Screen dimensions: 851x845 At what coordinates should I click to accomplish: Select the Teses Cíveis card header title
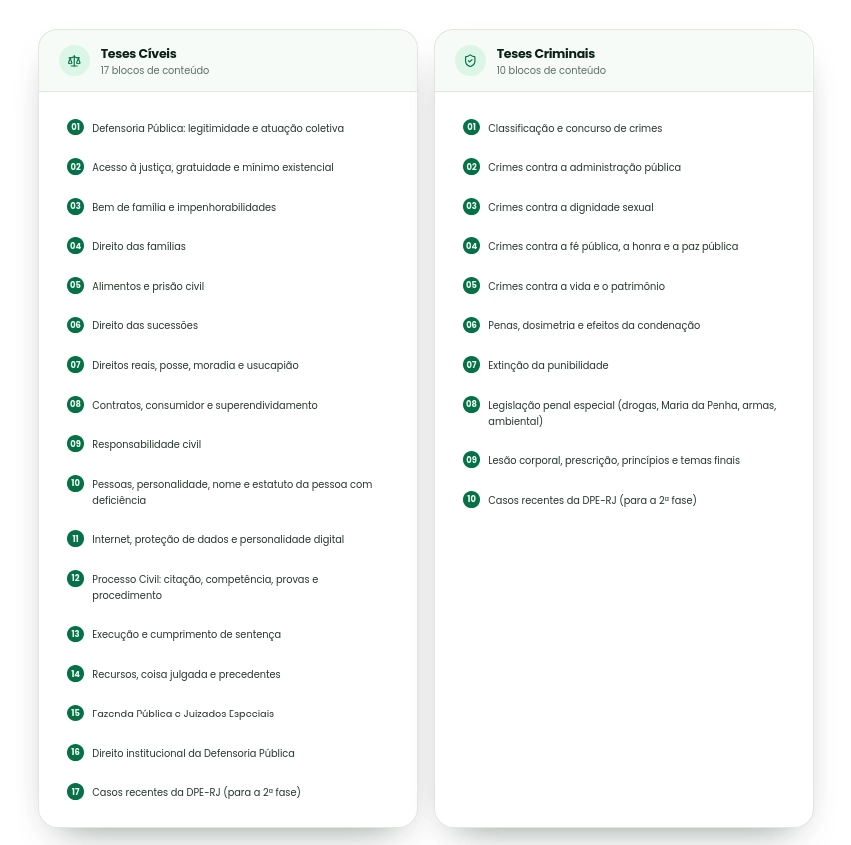[138, 54]
